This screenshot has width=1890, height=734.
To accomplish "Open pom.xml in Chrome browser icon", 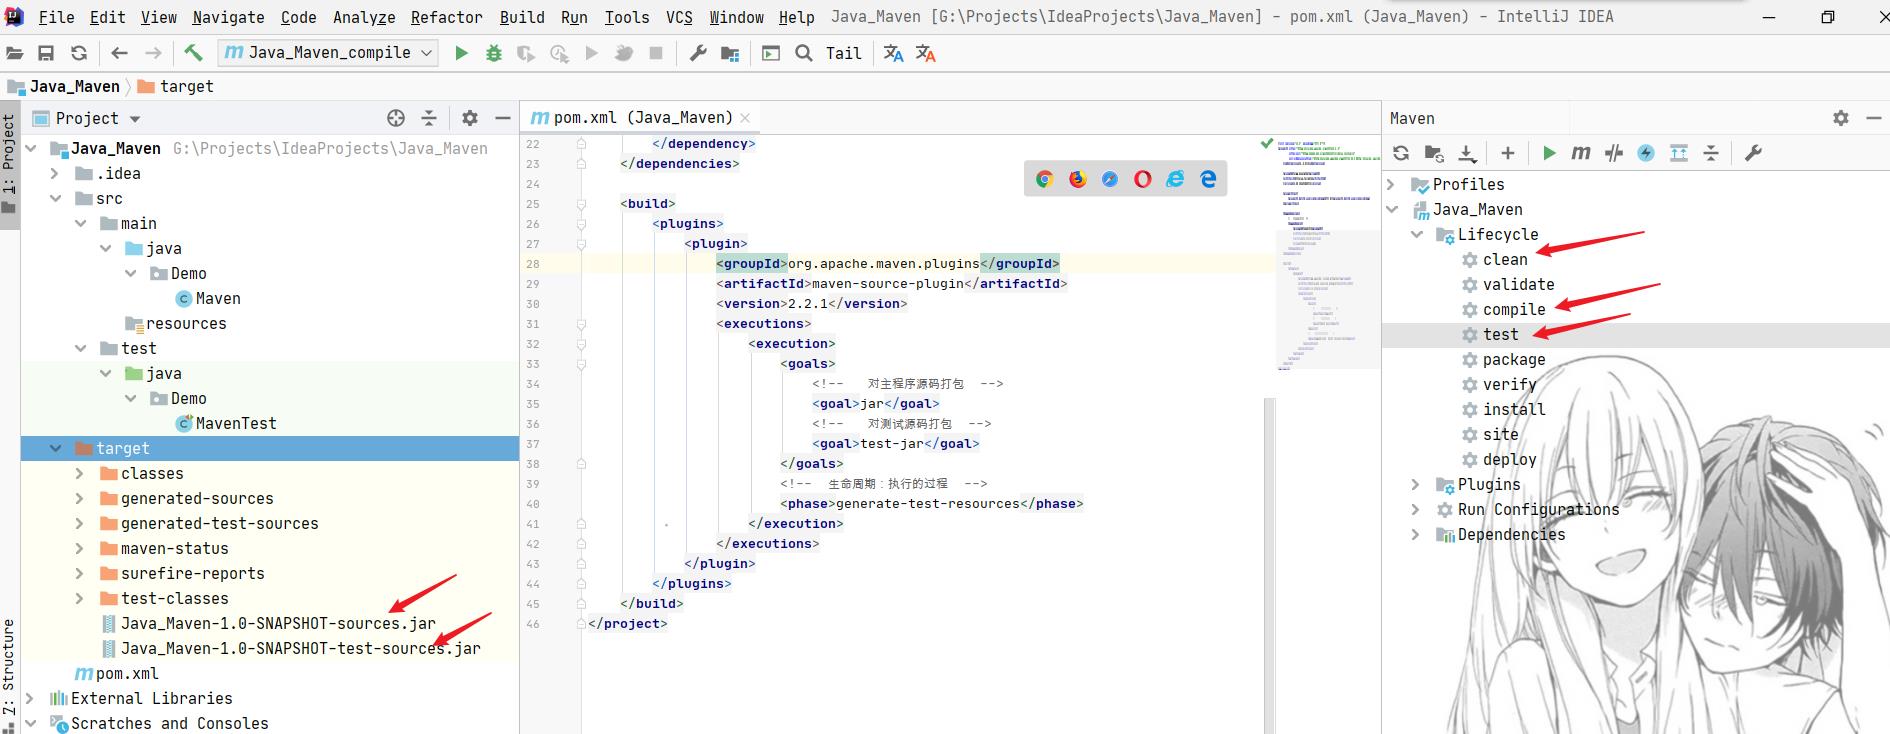I will pyautogui.click(x=1045, y=179).
